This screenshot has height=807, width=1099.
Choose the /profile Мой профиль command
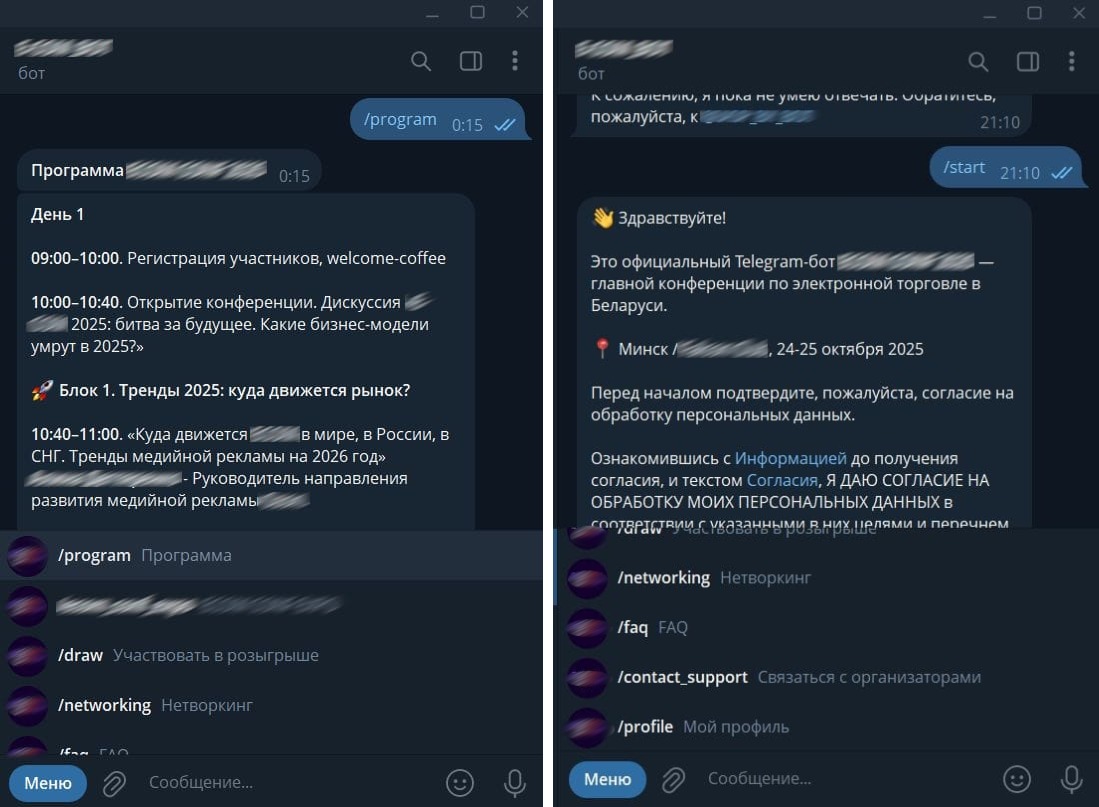[826, 727]
